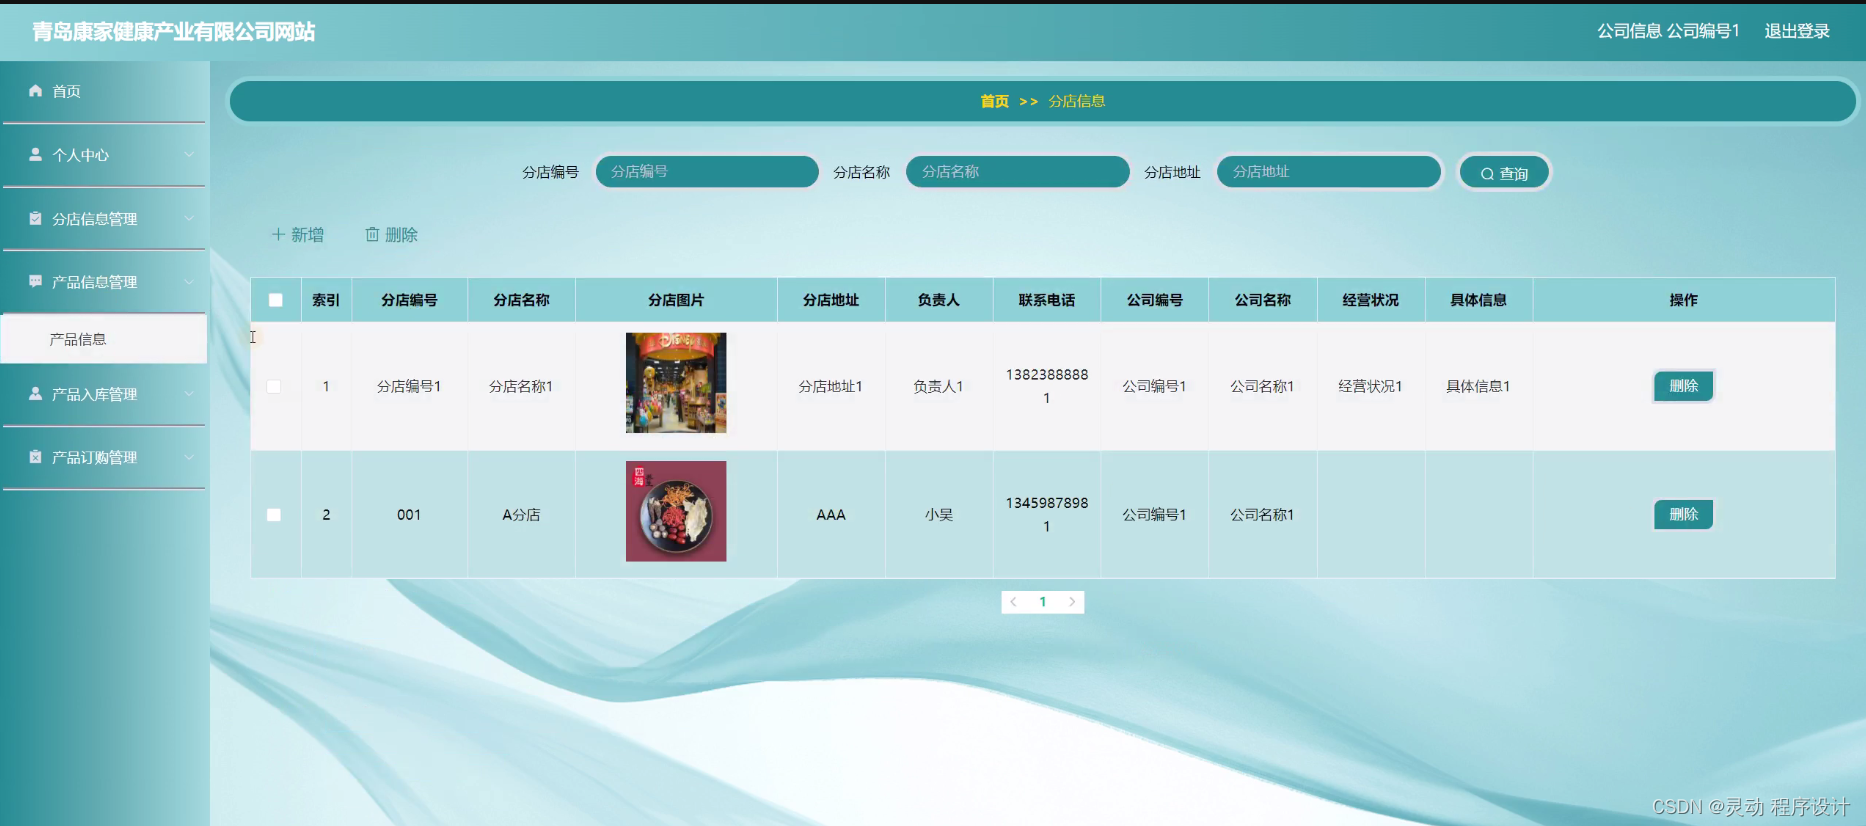This screenshot has width=1866, height=826.
Task: Click cell 具体信息1 in first row
Action: tap(1478, 386)
